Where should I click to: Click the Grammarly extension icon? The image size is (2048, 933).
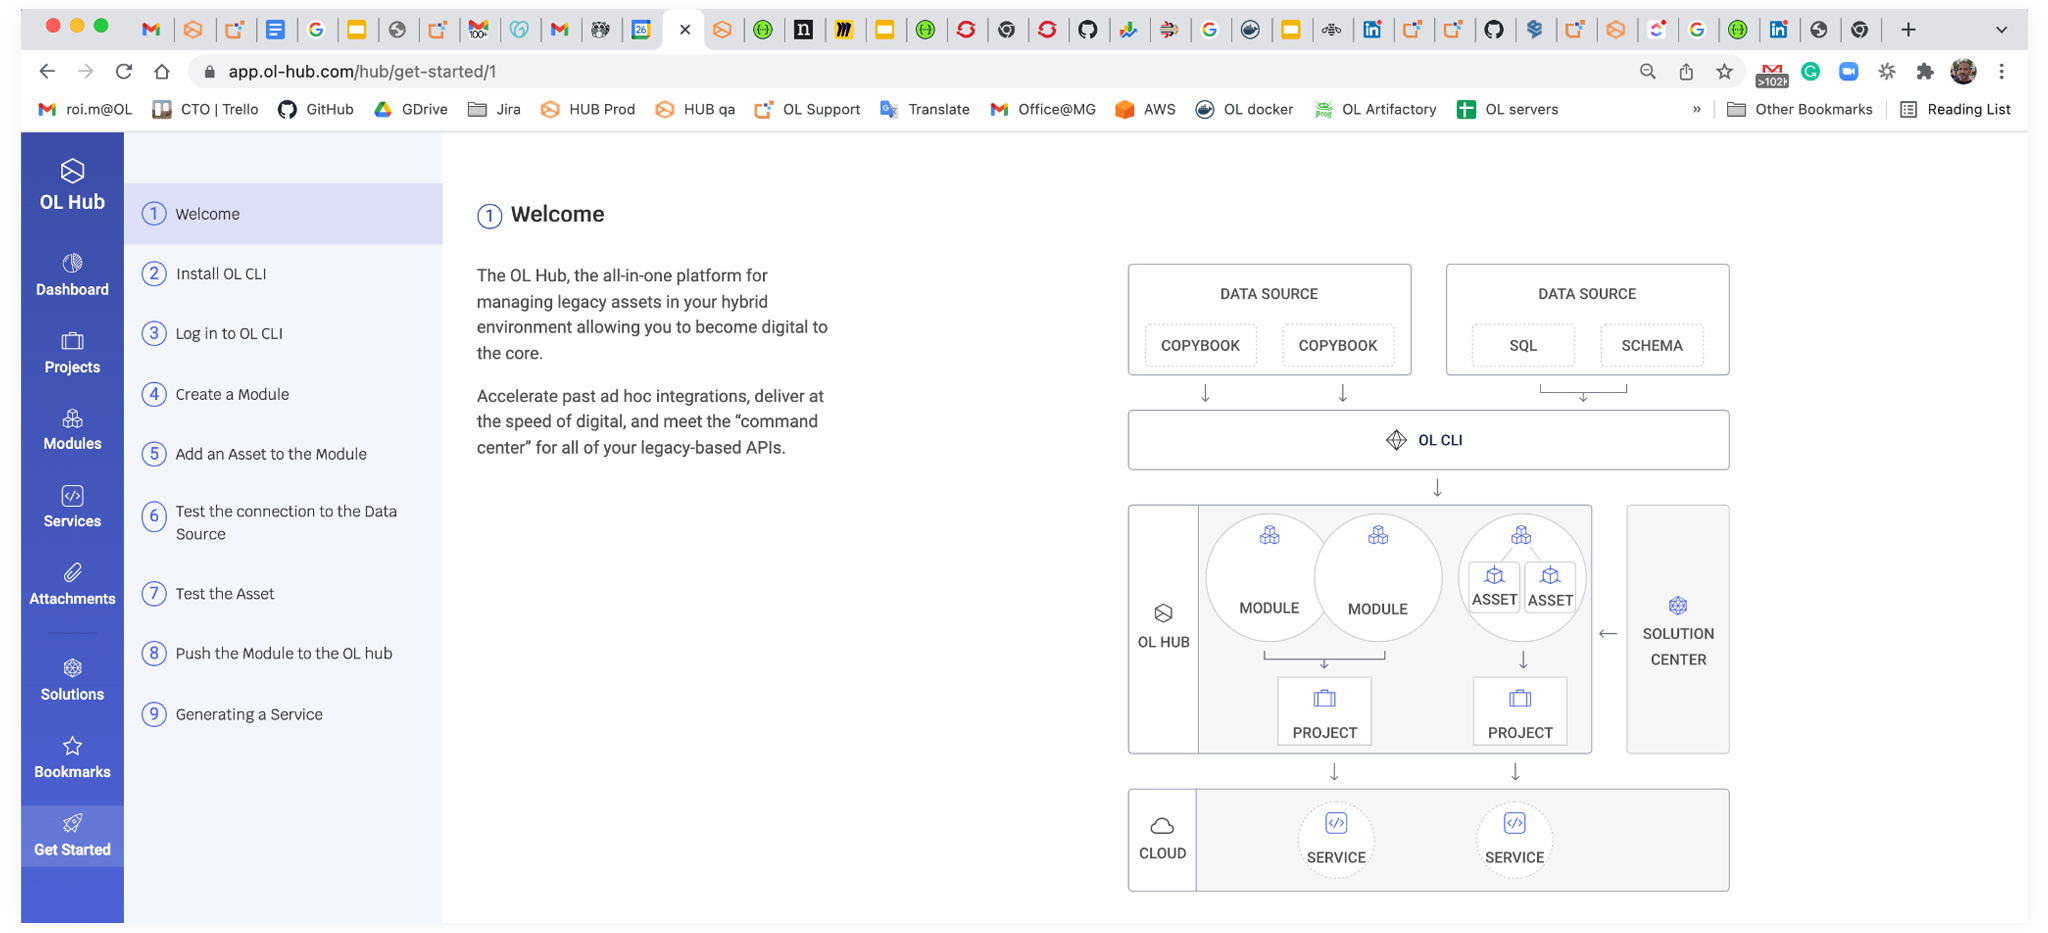click(1810, 71)
